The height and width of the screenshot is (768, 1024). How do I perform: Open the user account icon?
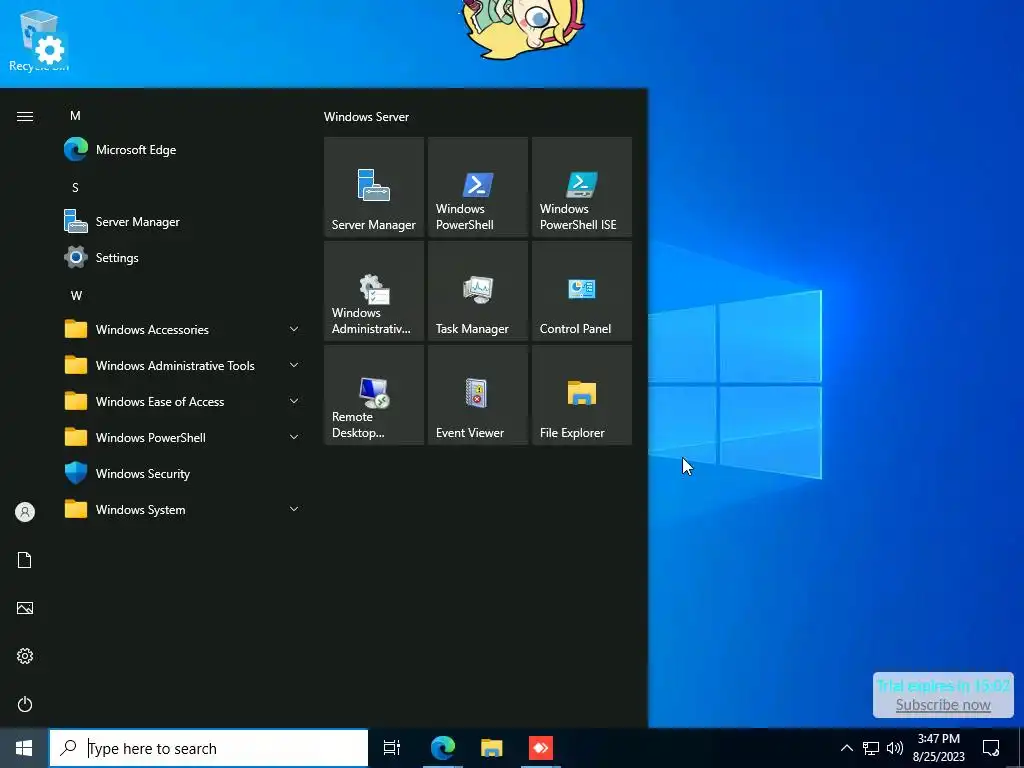tap(25, 512)
